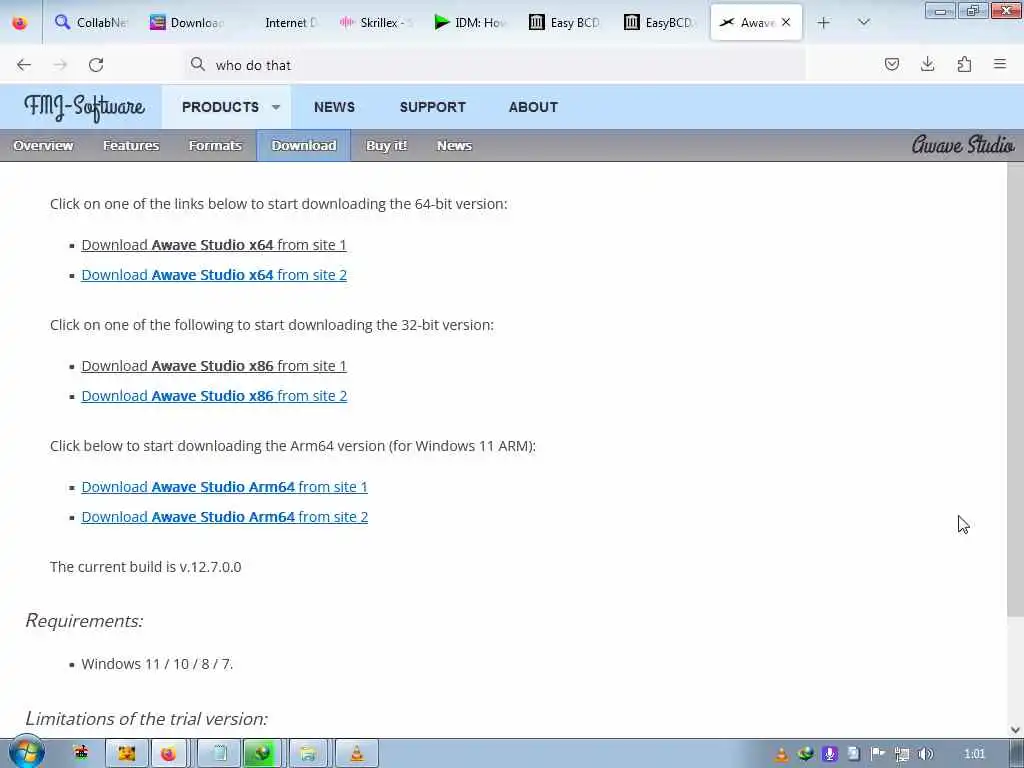Download Awave Studio Arm64 from site 2
This screenshot has width=1024, height=768.
point(224,517)
